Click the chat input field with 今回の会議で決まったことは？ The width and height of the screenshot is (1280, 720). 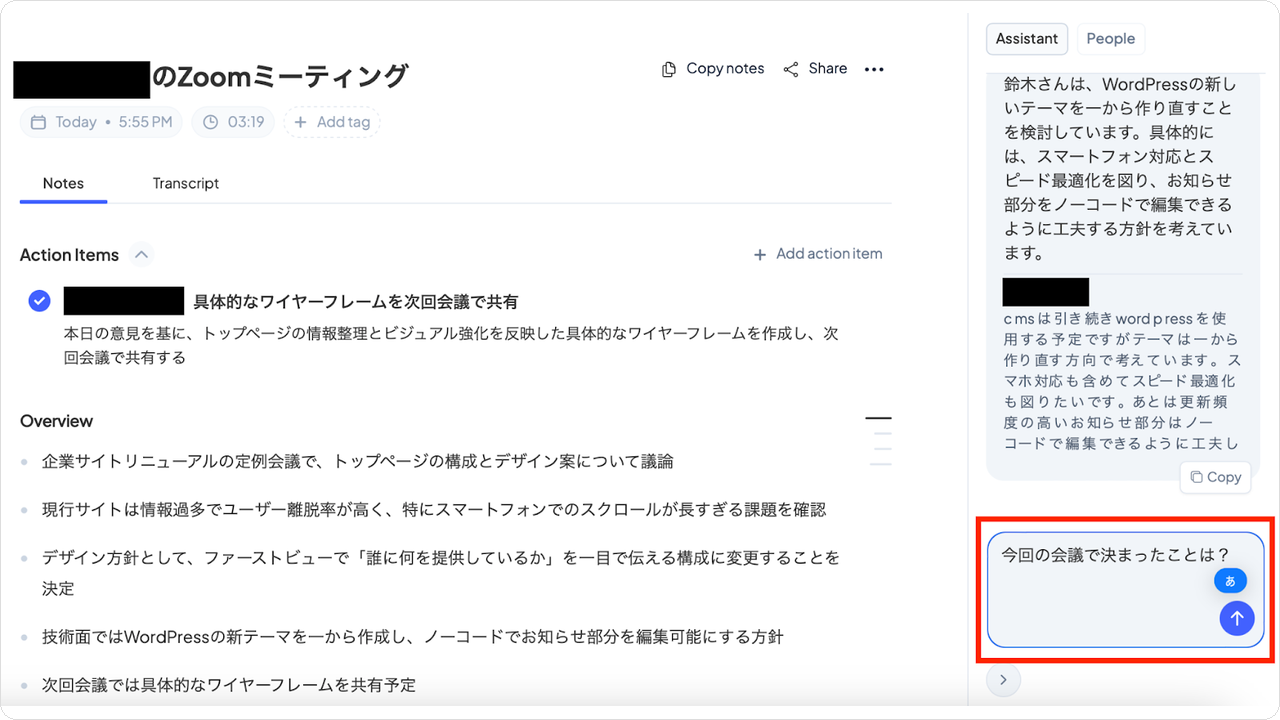(1125, 590)
